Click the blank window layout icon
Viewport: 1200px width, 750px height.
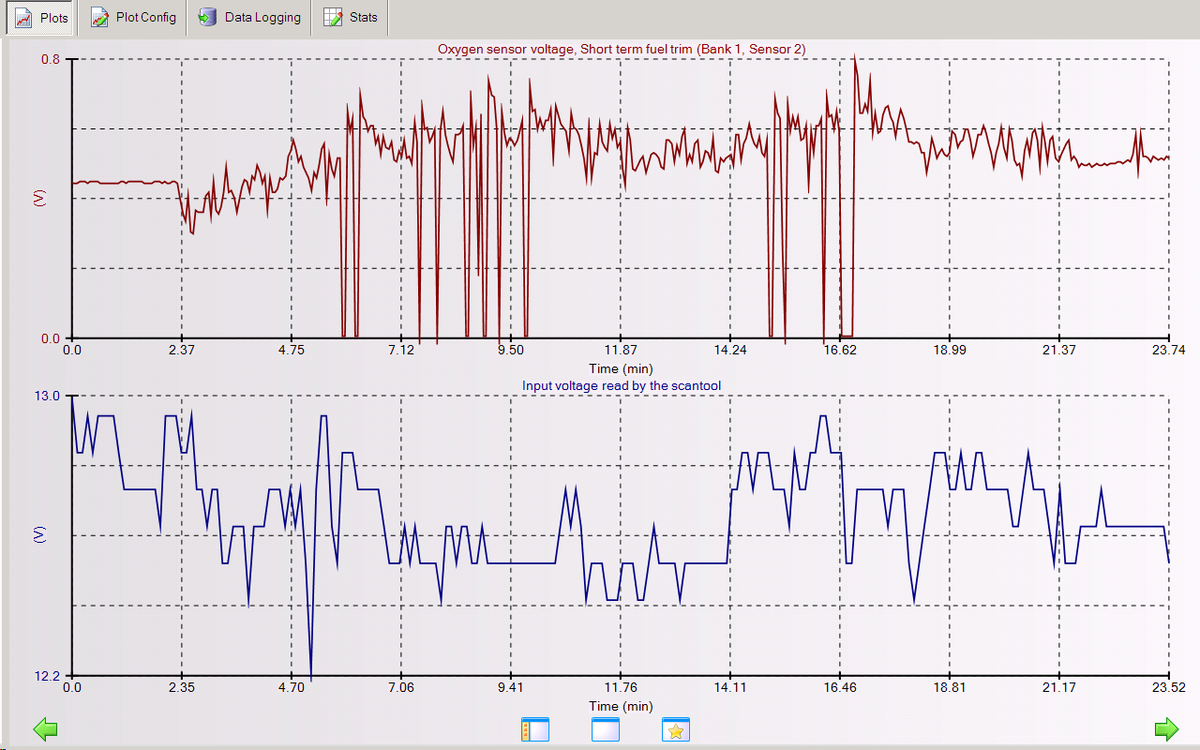[x=605, y=730]
